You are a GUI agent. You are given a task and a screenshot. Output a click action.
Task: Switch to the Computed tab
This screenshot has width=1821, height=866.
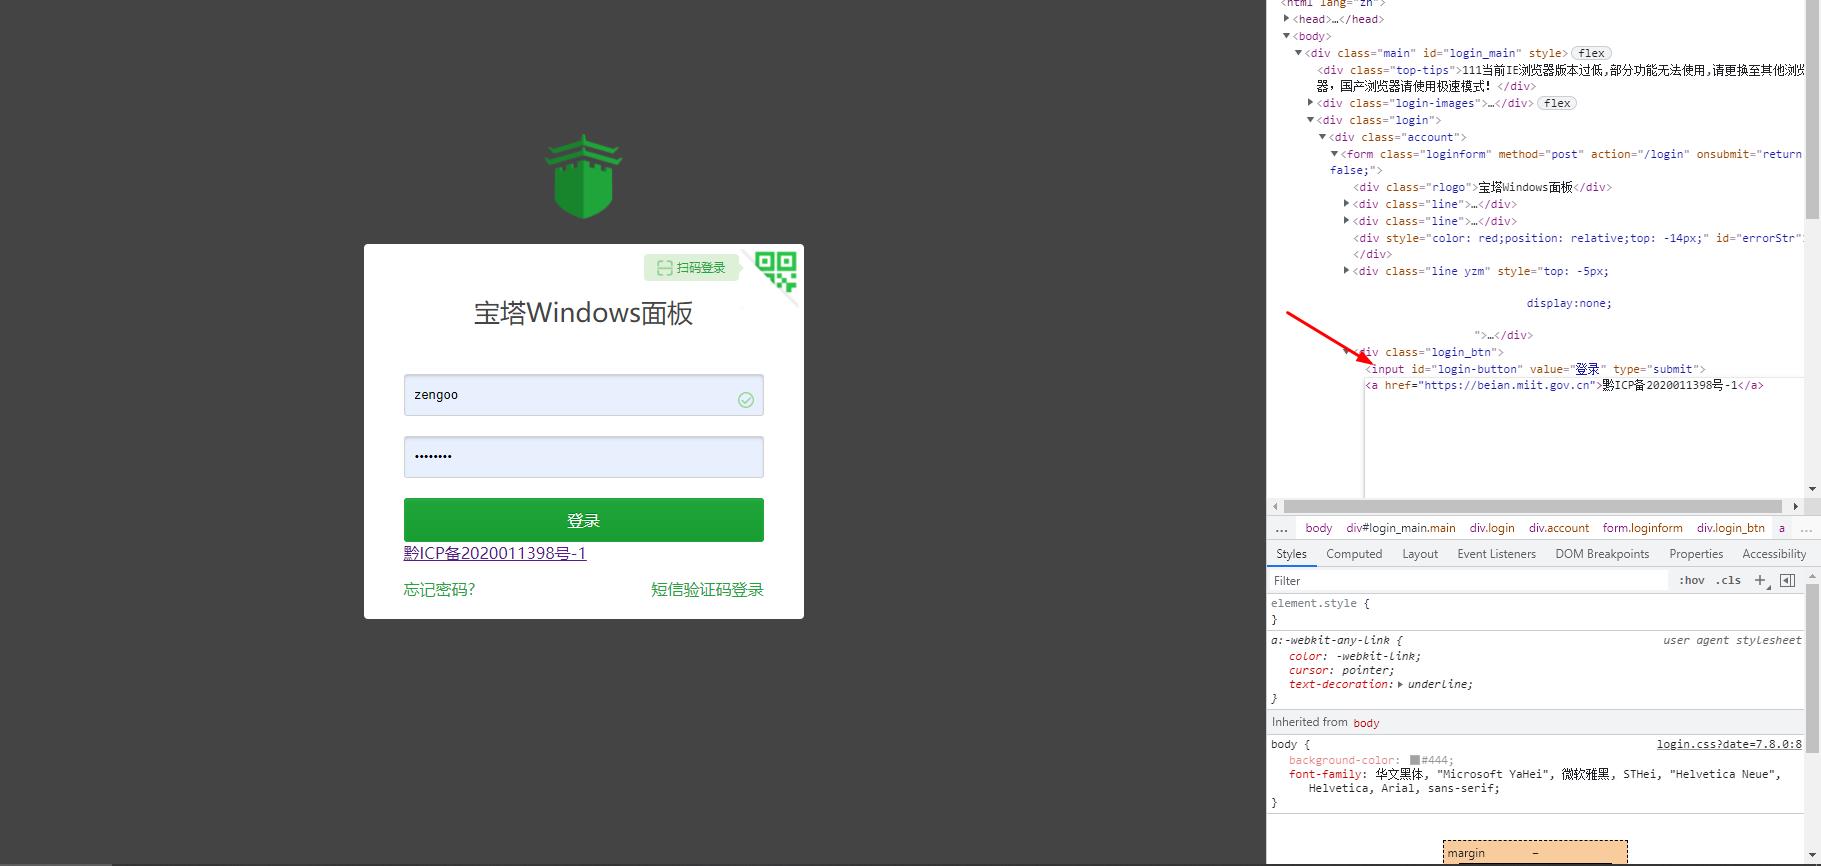(1354, 554)
